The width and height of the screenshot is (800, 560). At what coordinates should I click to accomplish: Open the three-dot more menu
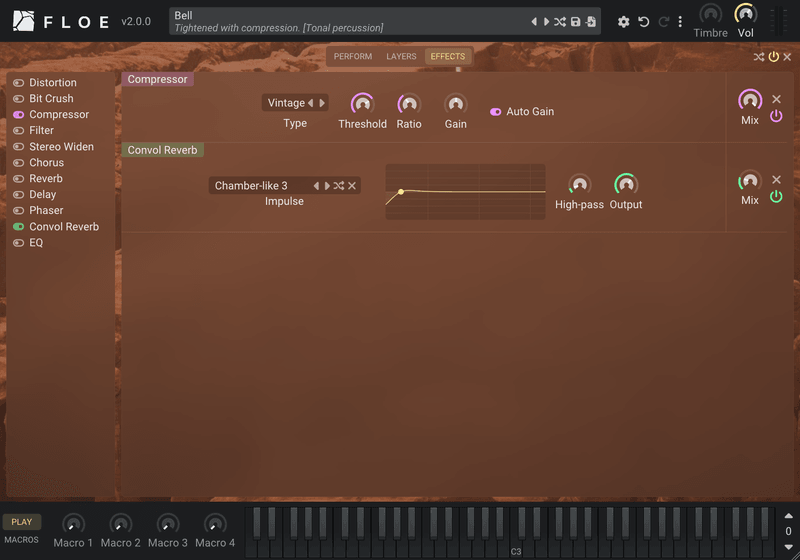[680, 21]
